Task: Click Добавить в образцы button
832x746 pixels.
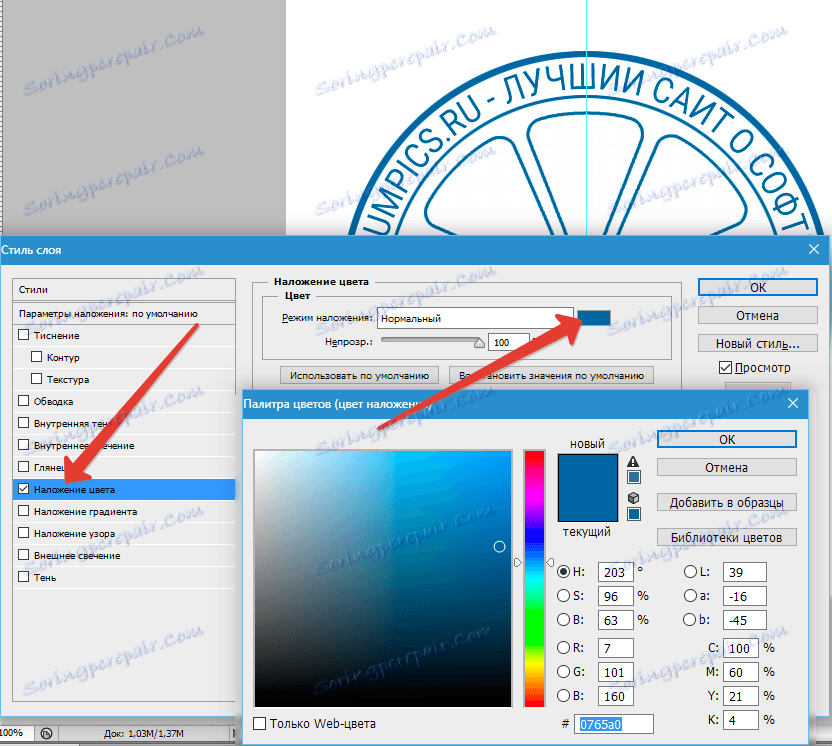Action: point(726,502)
